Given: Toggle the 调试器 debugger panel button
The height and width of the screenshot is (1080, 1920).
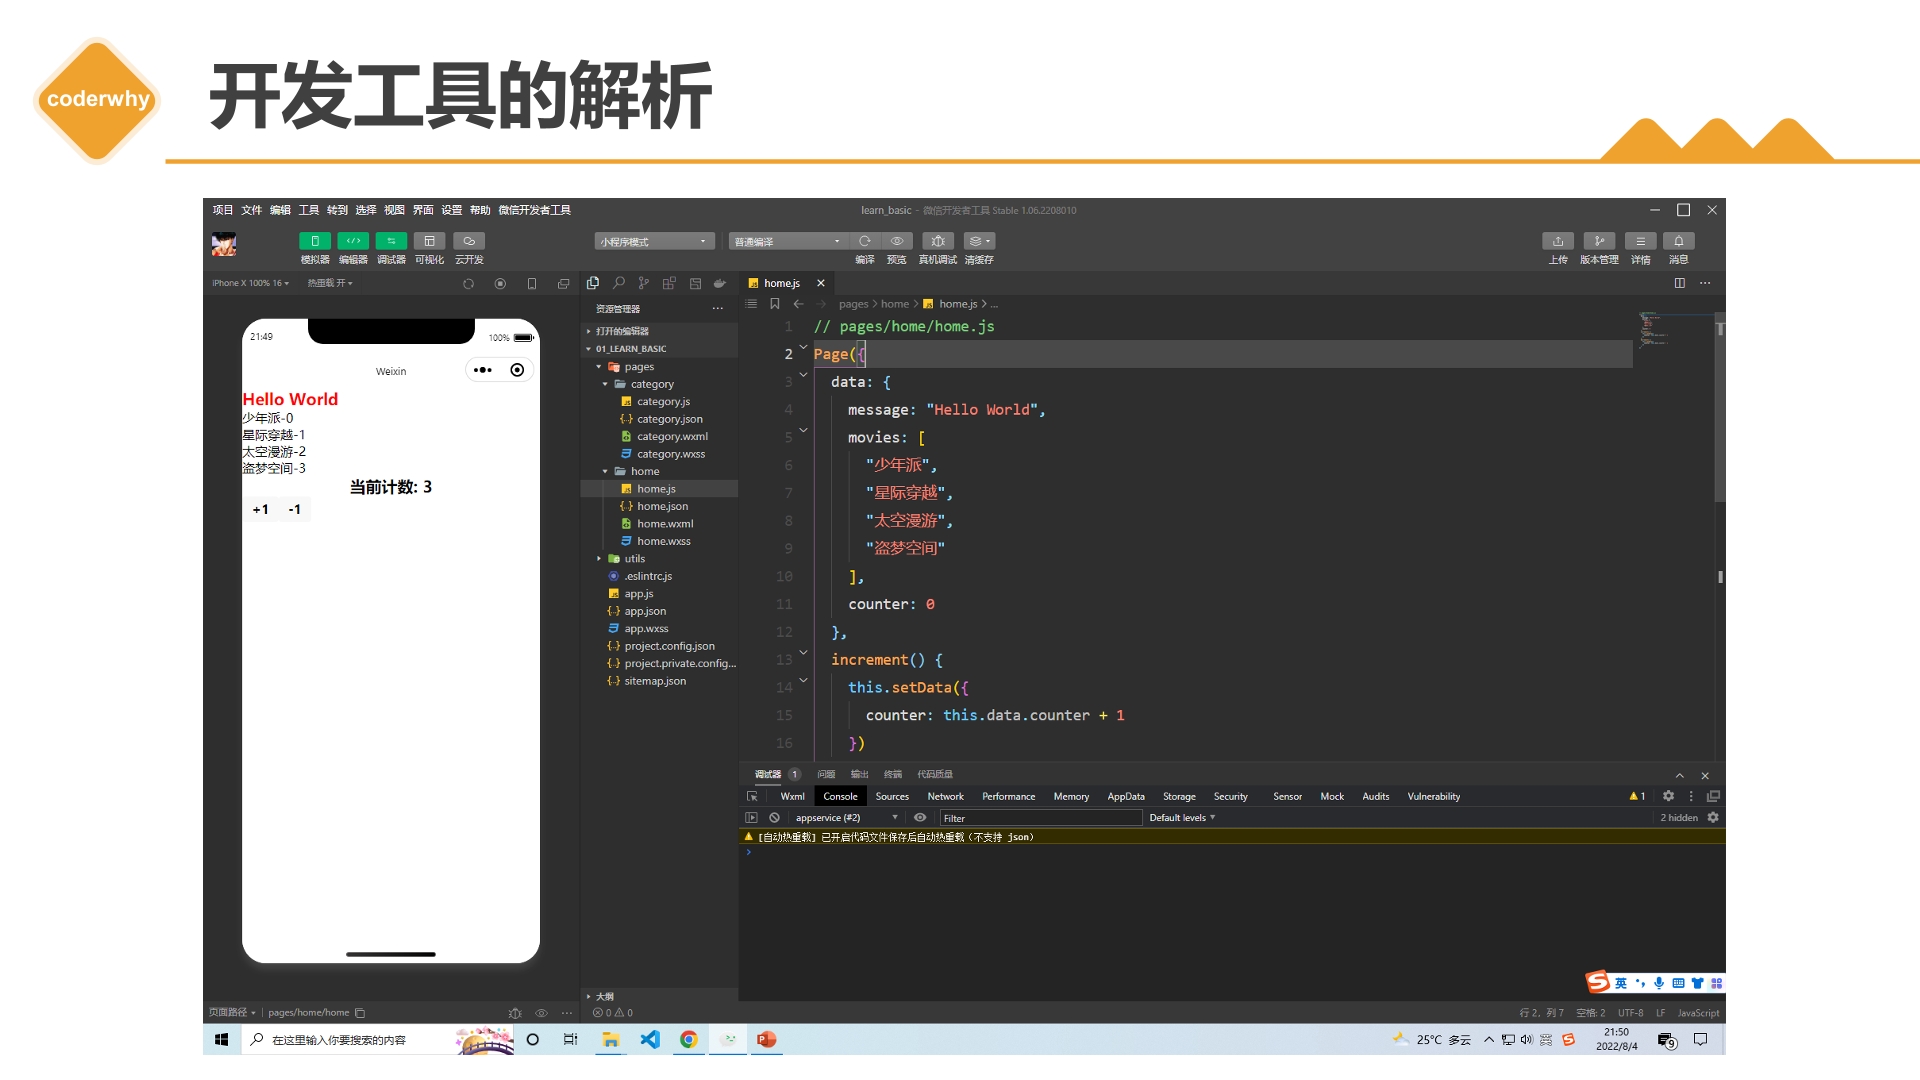Looking at the screenshot, I should click(x=391, y=241).
